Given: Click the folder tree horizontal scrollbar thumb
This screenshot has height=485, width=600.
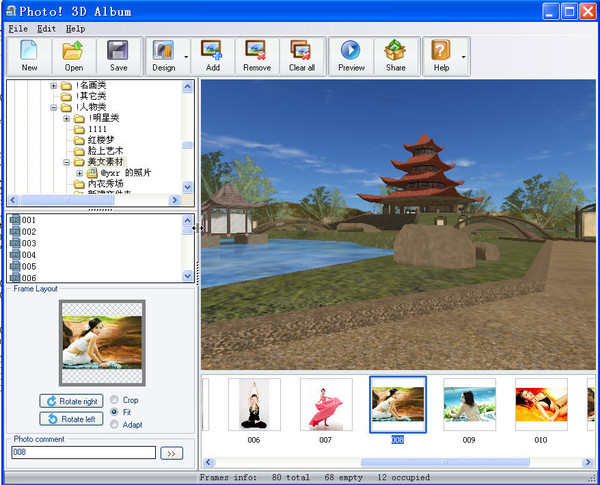Looking at the screenshot, I should coord(67,200).
